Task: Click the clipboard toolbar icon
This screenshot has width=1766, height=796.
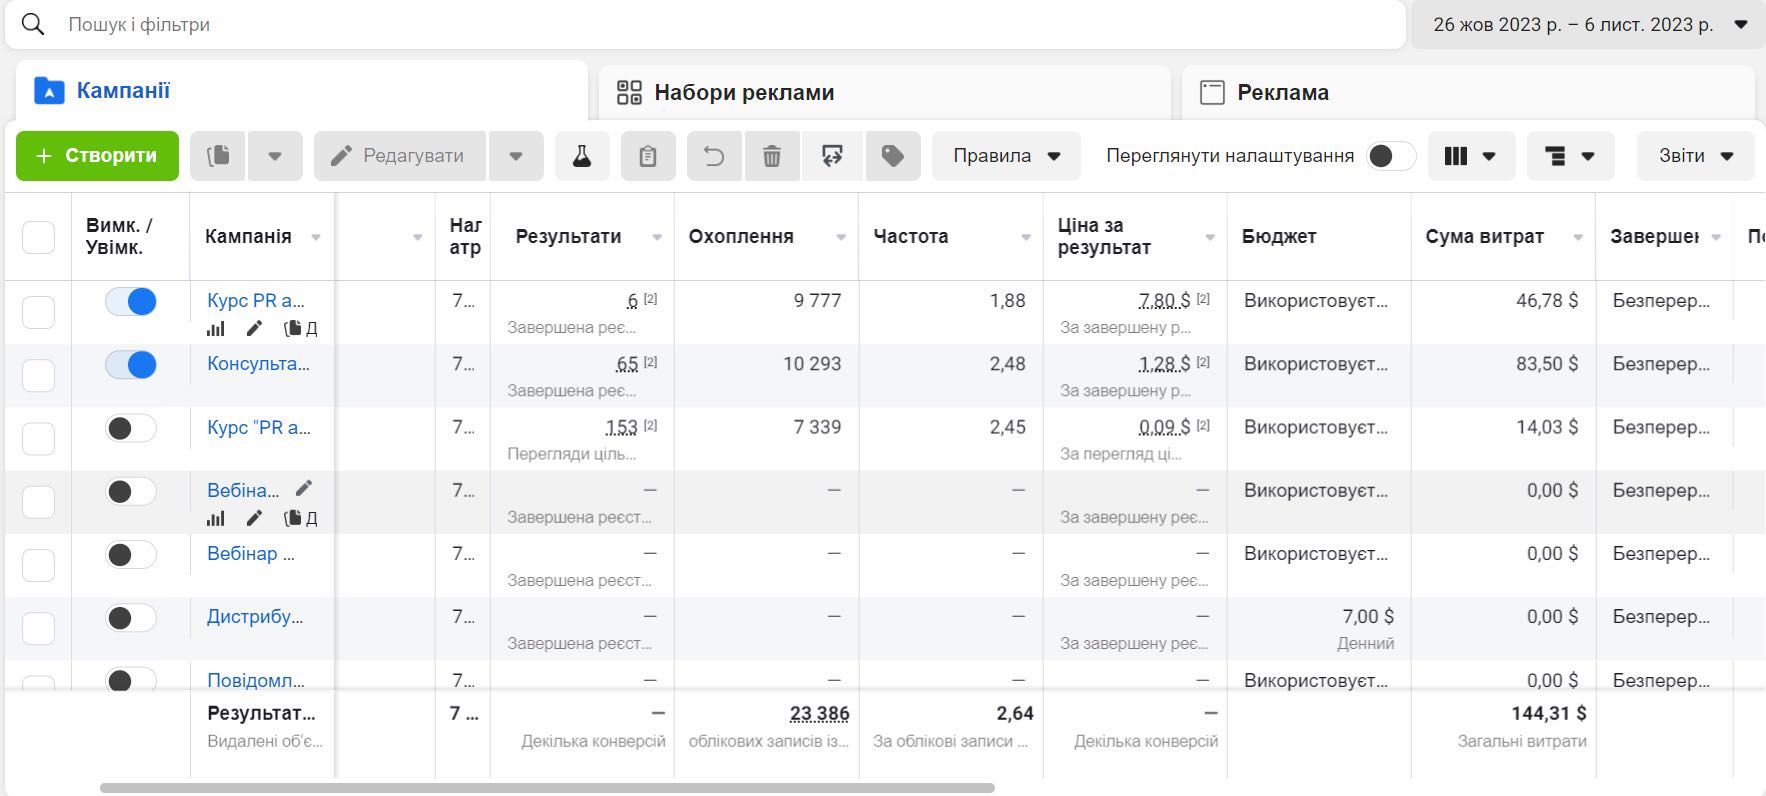Action: tap(647, 156)
